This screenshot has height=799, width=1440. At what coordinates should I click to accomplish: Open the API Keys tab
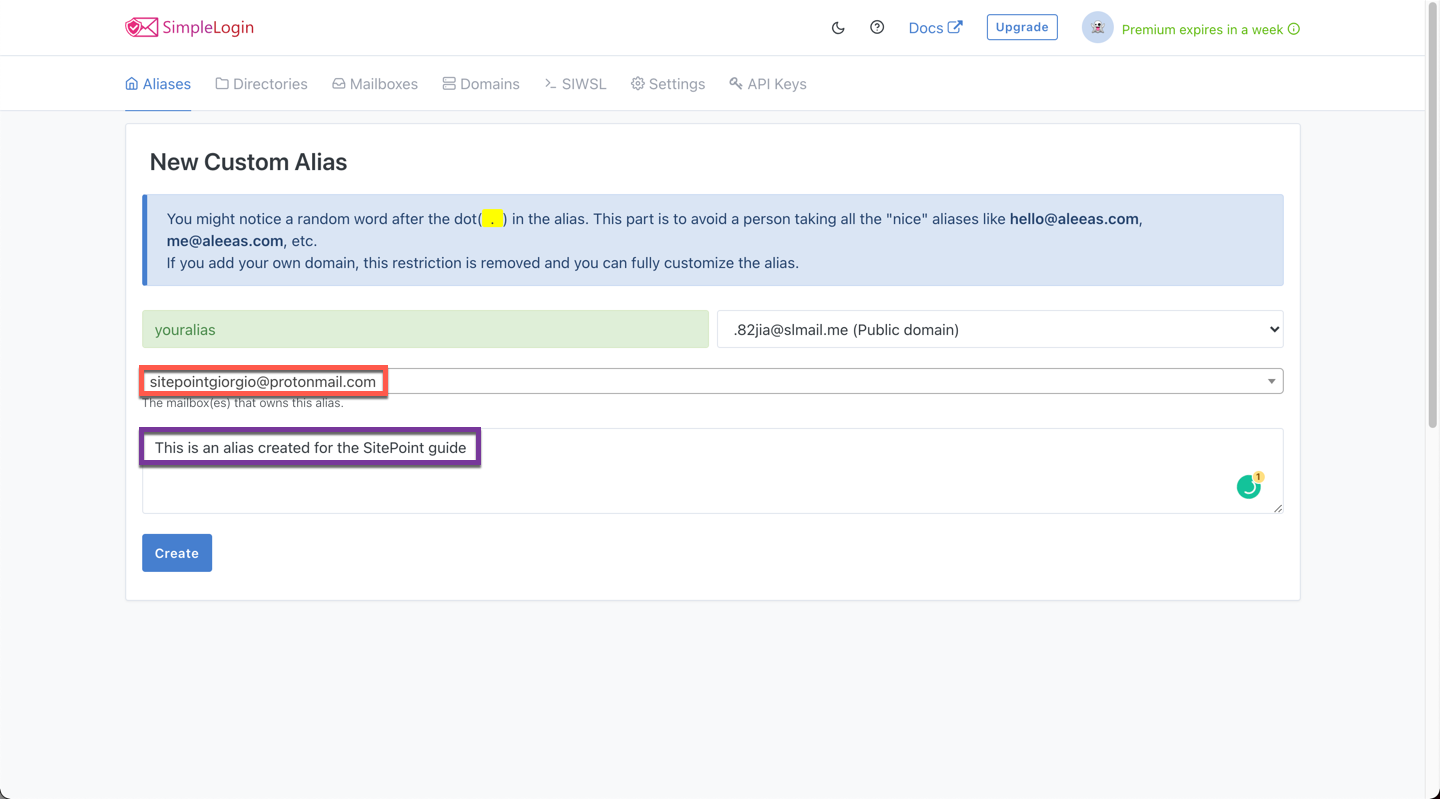click(x=768, y=84)
